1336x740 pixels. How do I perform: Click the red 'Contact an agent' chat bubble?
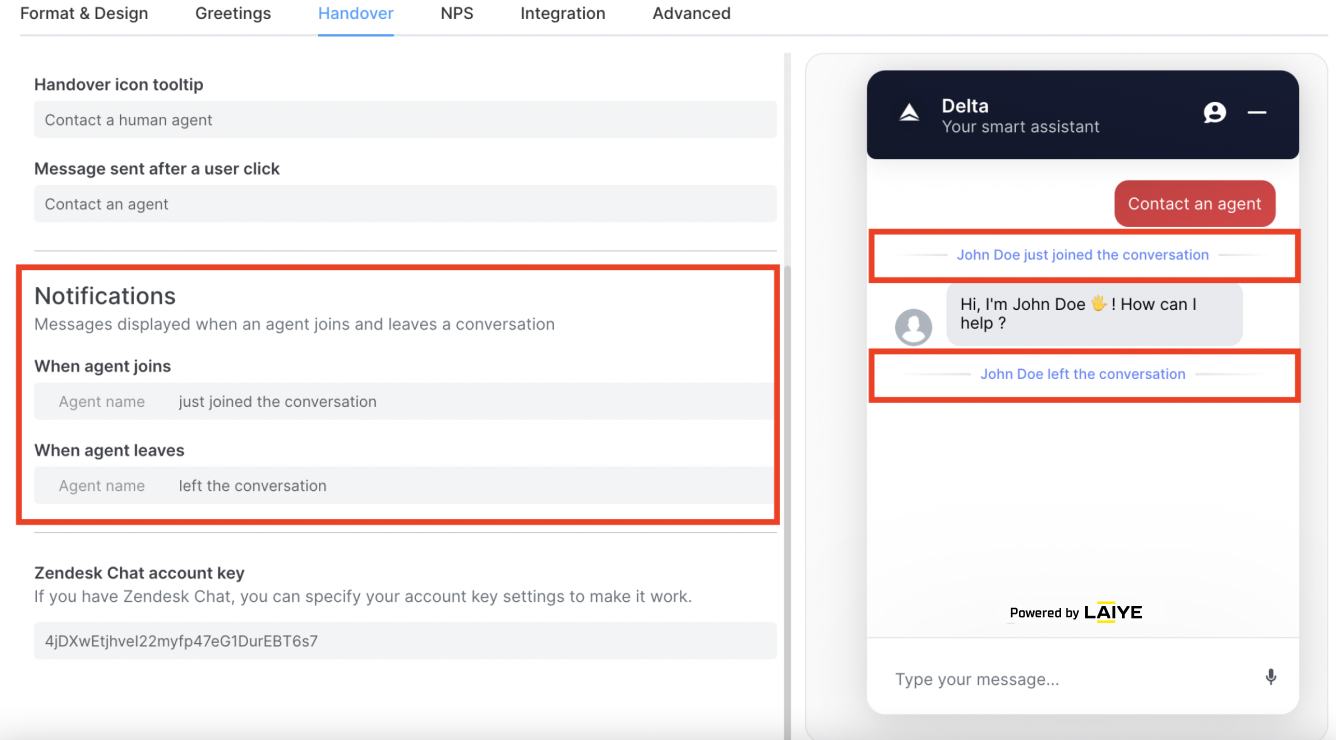1195,204
